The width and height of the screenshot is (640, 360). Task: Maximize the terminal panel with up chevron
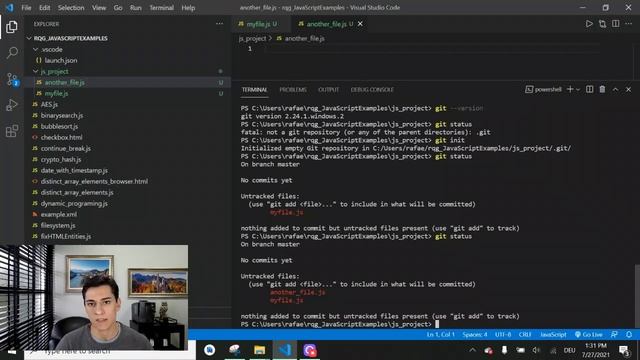point(616,89)
